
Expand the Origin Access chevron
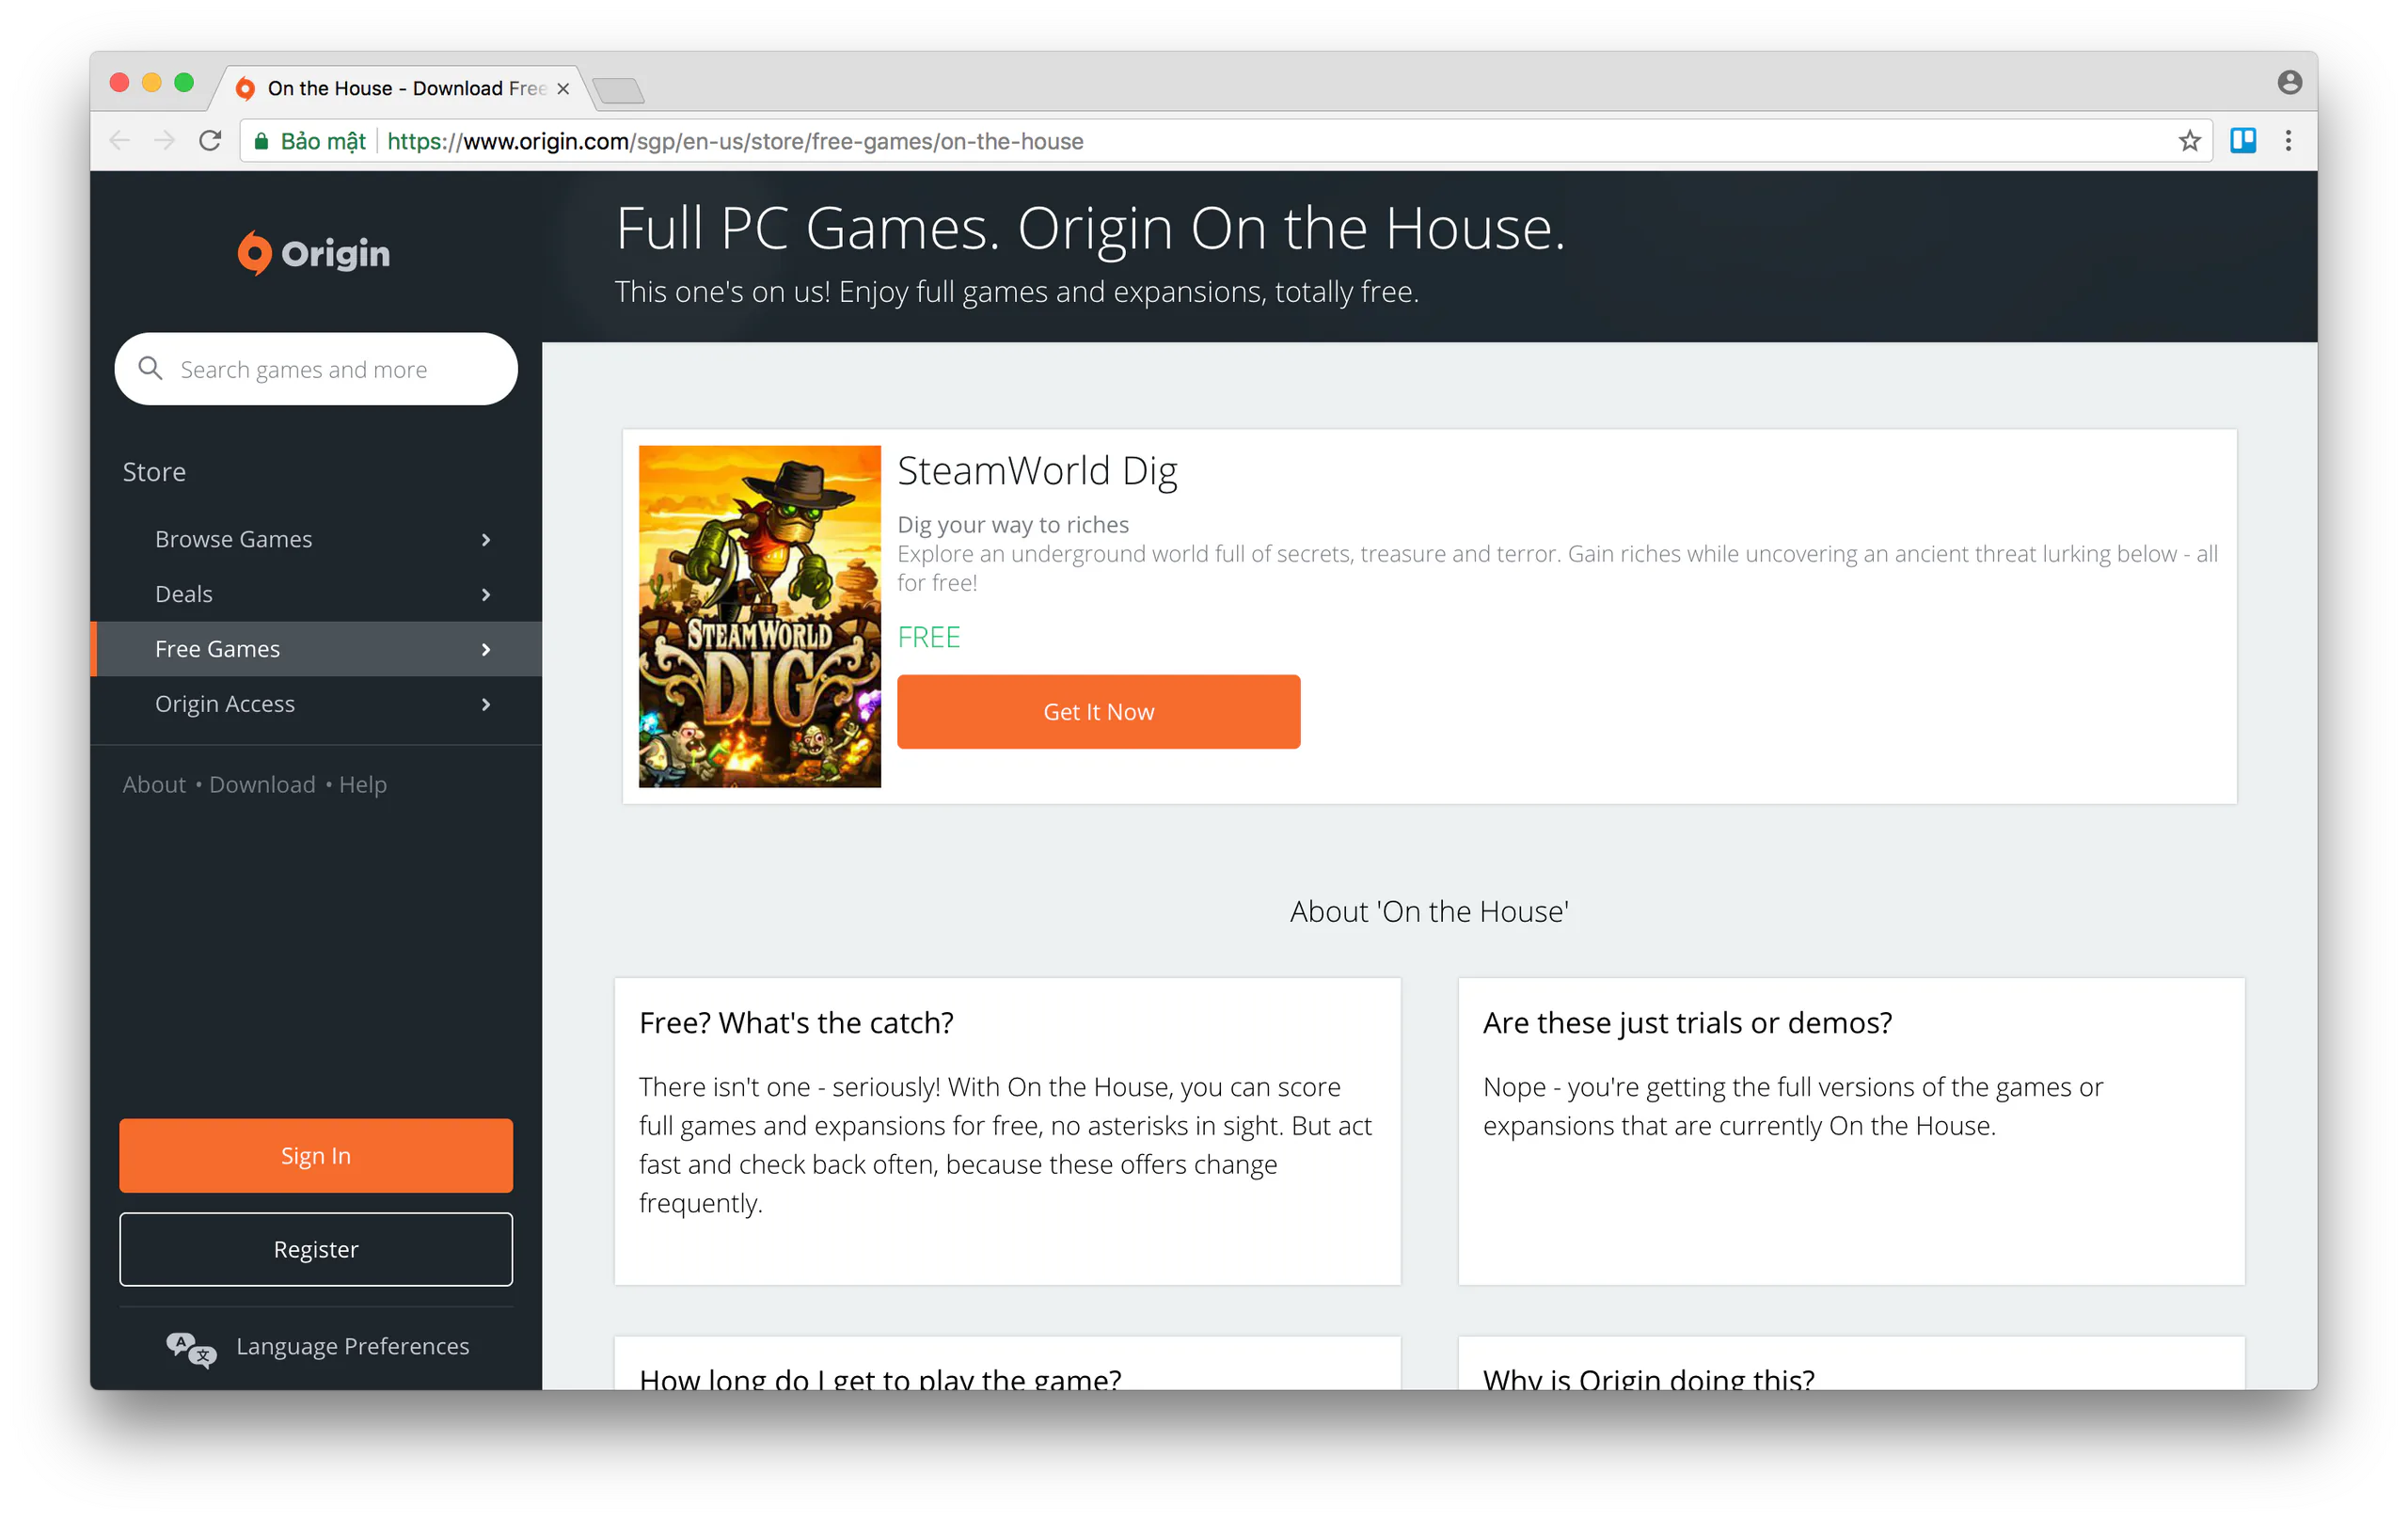(486, 705)
